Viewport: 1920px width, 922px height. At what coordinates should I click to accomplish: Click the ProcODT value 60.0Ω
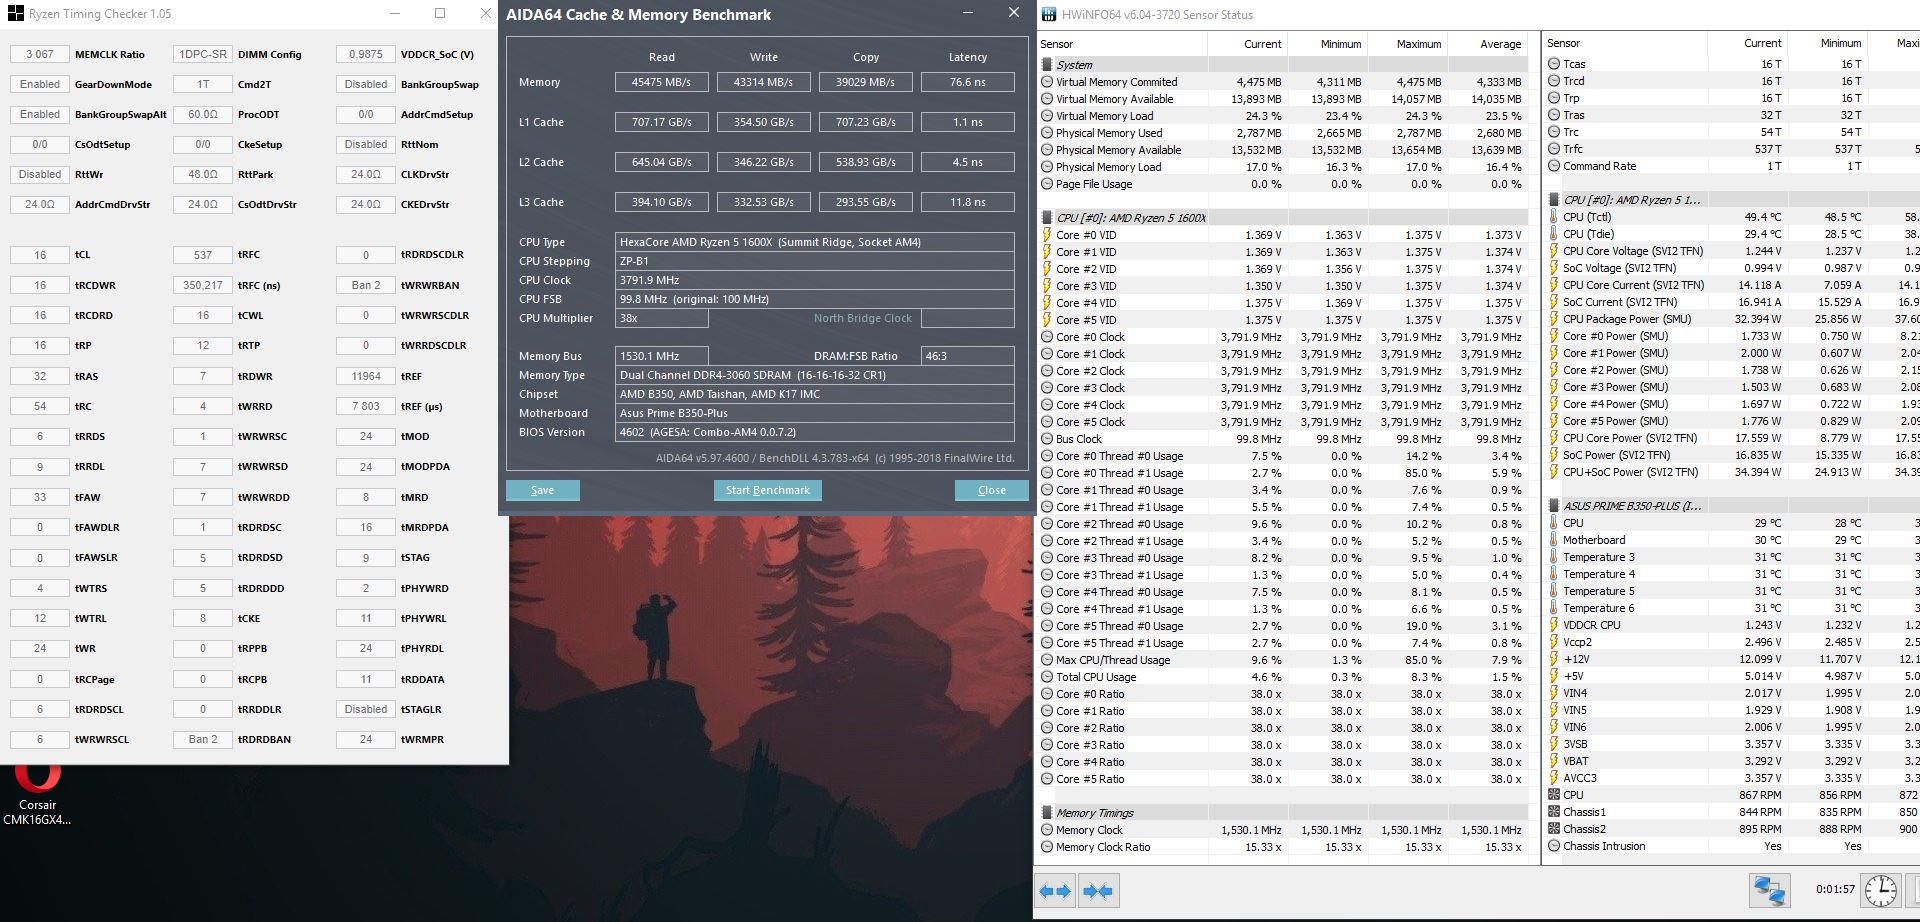tap(203, 114)
